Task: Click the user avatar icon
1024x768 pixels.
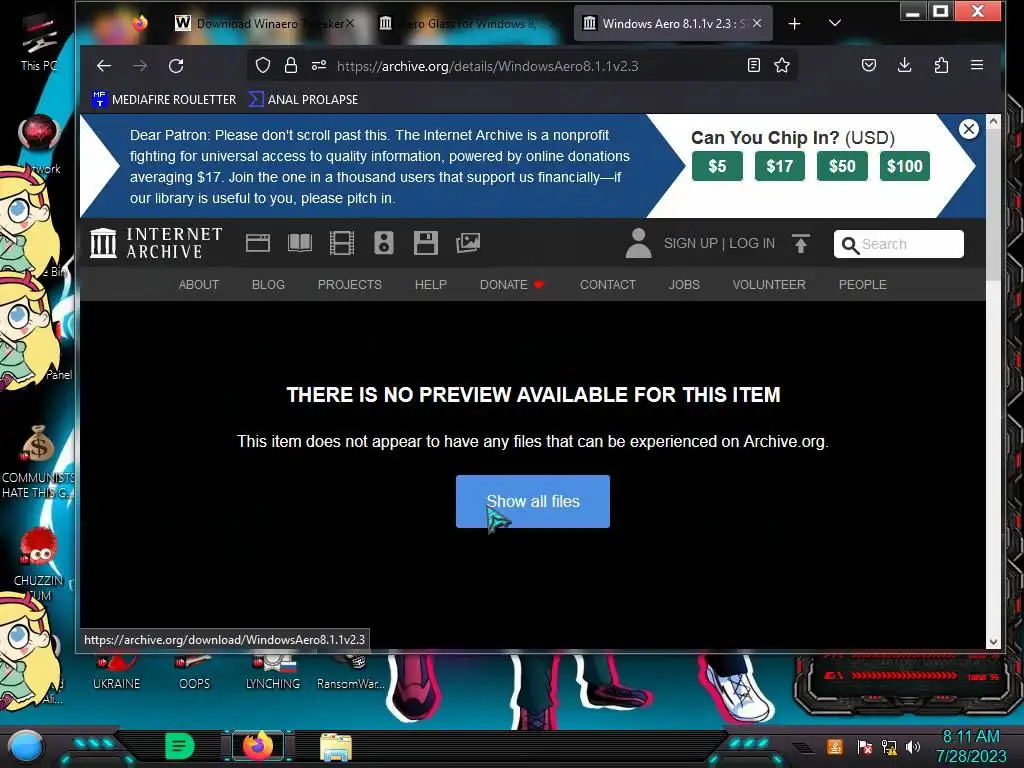Action: (638, 243)
